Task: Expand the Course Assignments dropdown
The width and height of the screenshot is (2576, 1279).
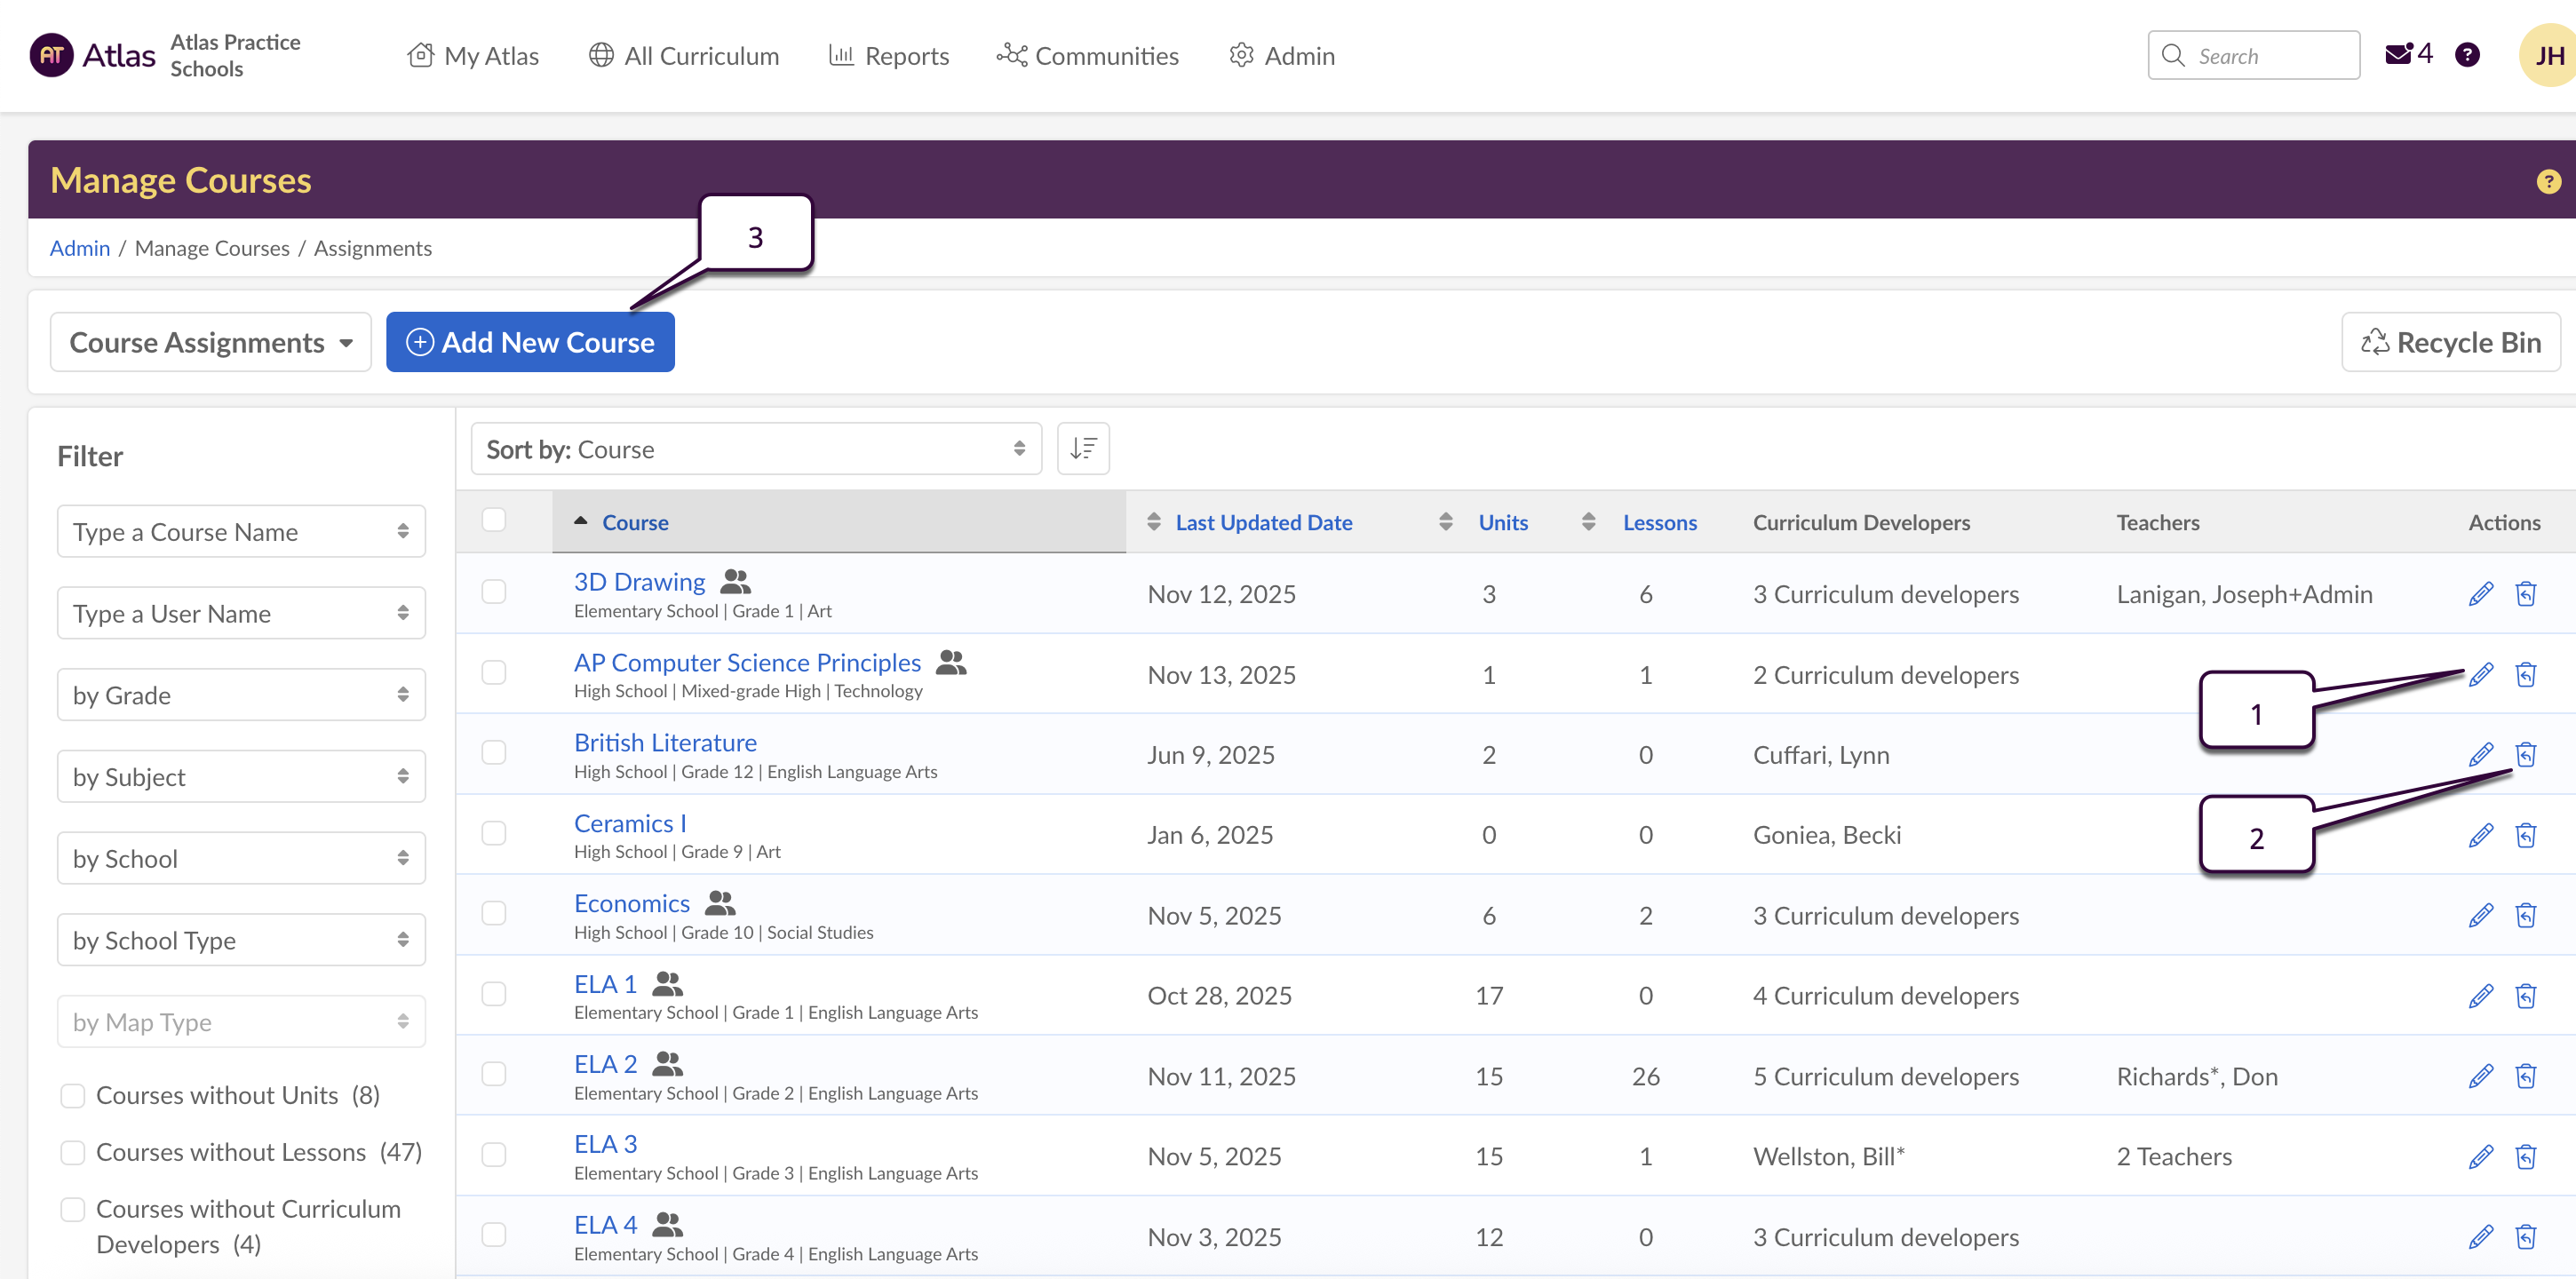Action: [211, 342]
